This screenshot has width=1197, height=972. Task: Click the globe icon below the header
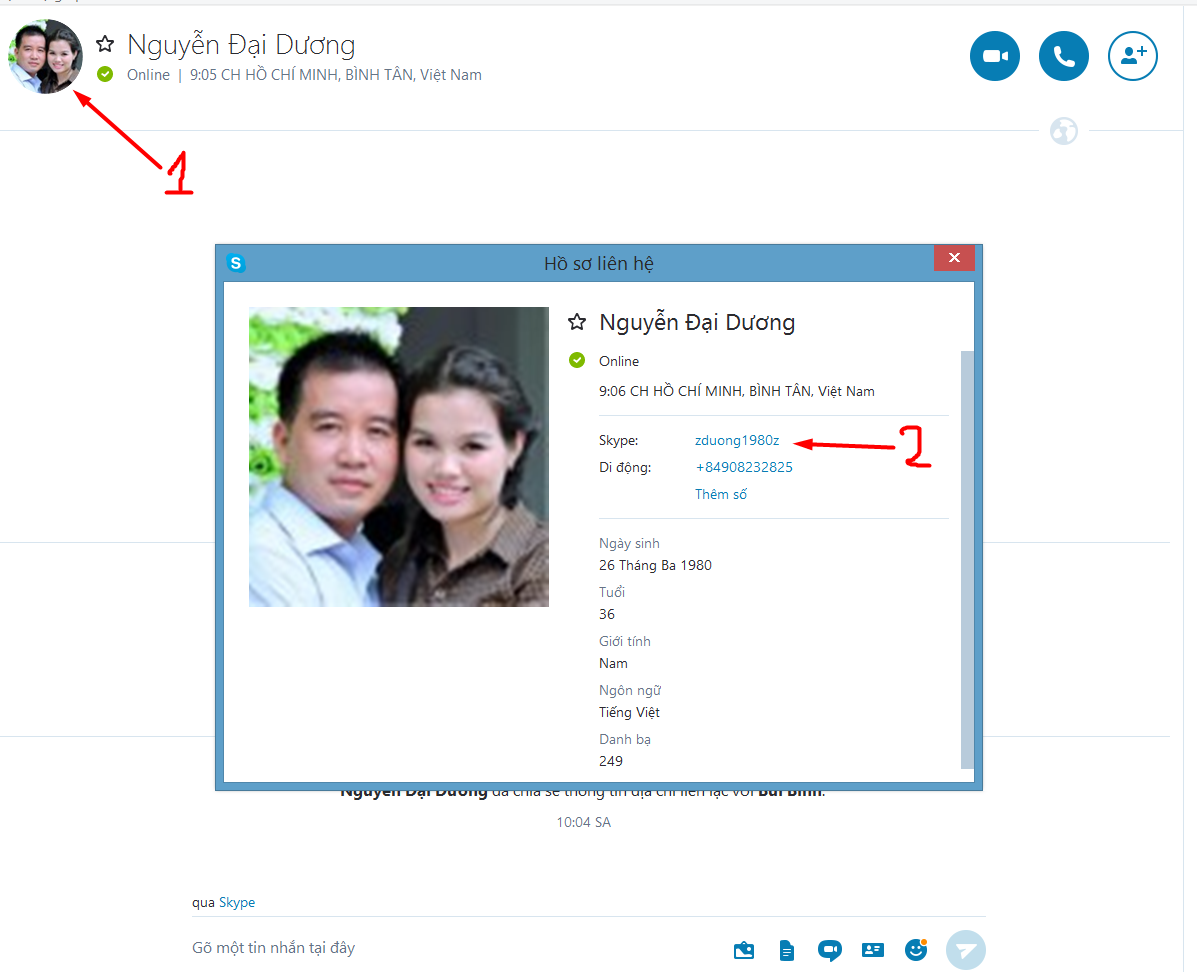[1064, 131]
